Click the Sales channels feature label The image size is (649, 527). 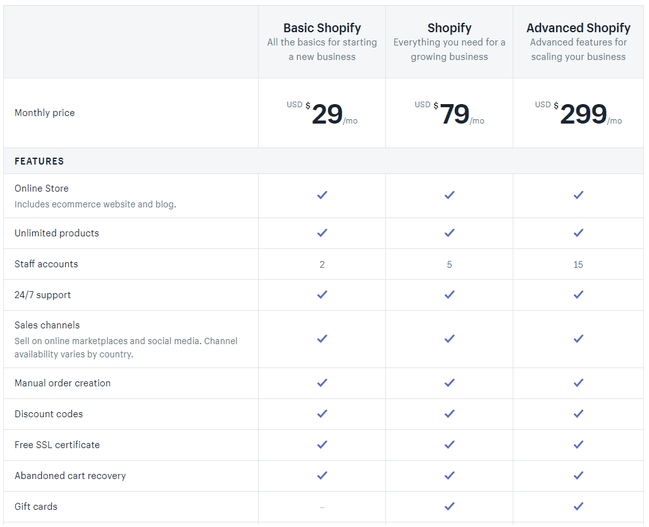point(47,325)
